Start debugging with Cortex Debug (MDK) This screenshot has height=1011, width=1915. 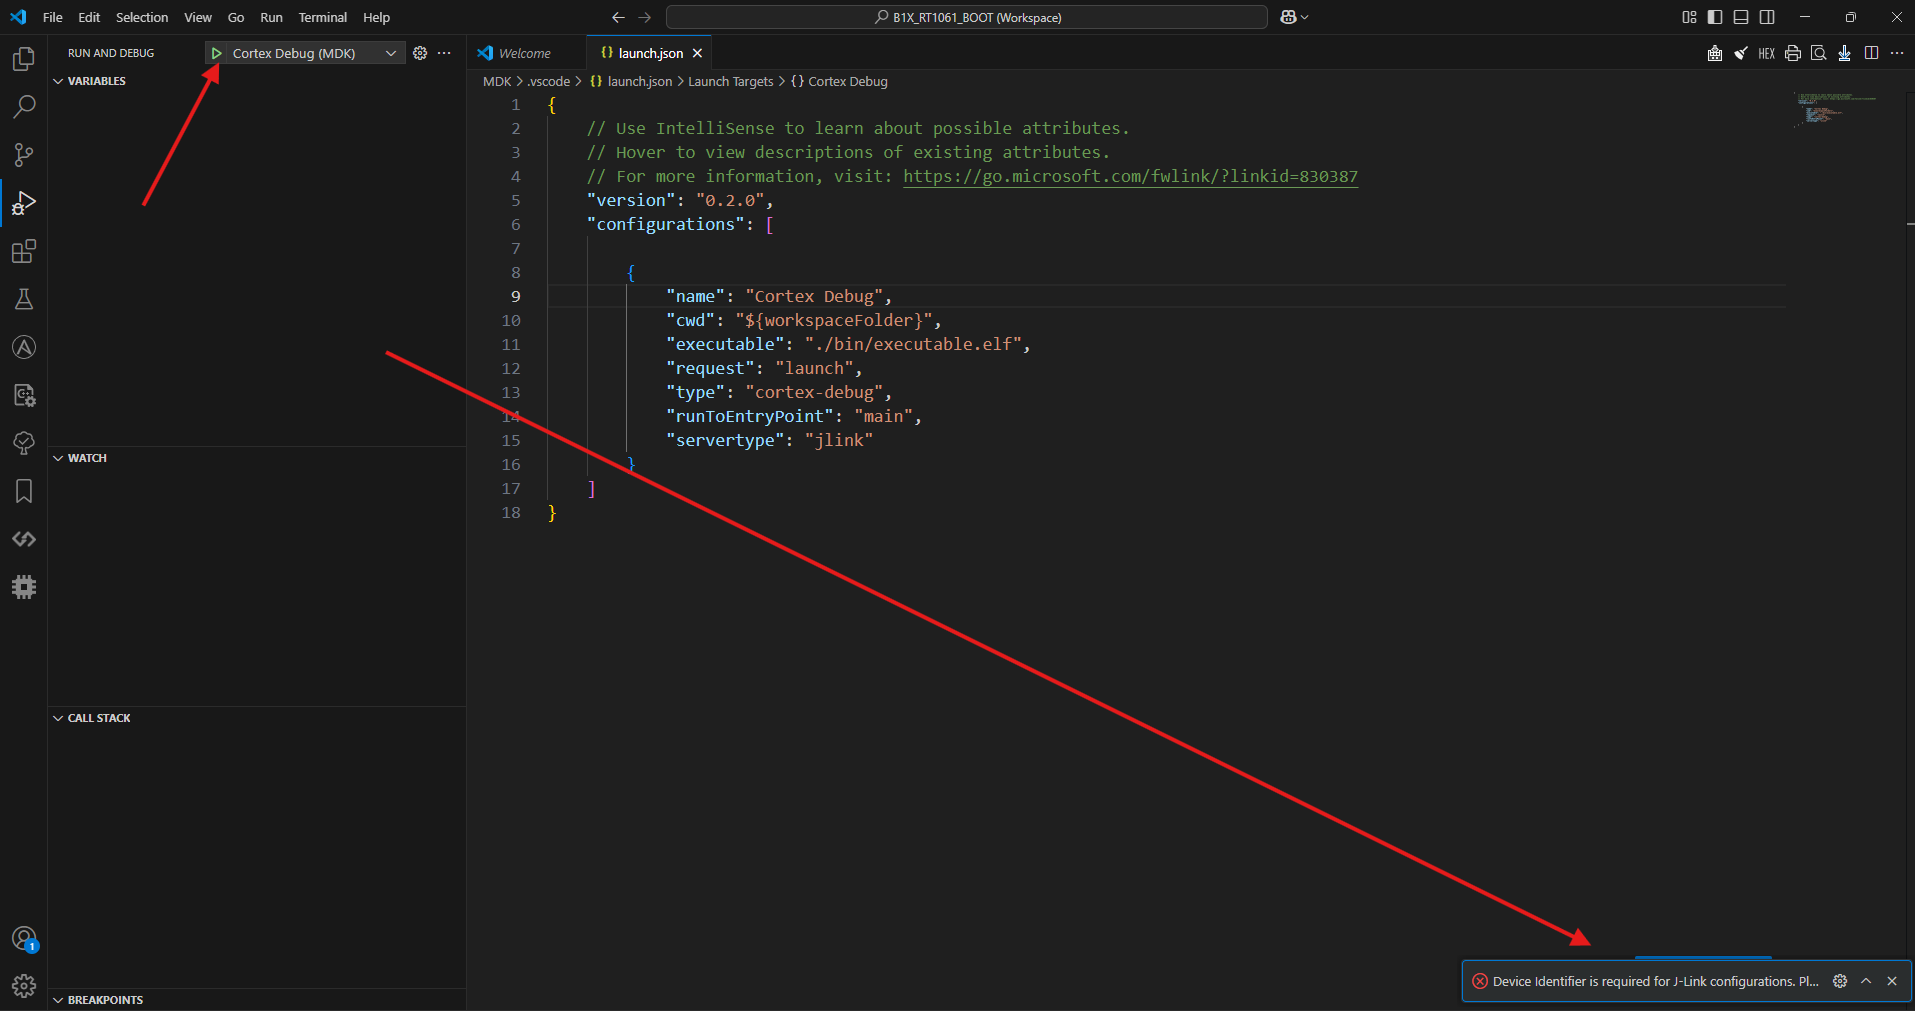click(x=217, y=52)
